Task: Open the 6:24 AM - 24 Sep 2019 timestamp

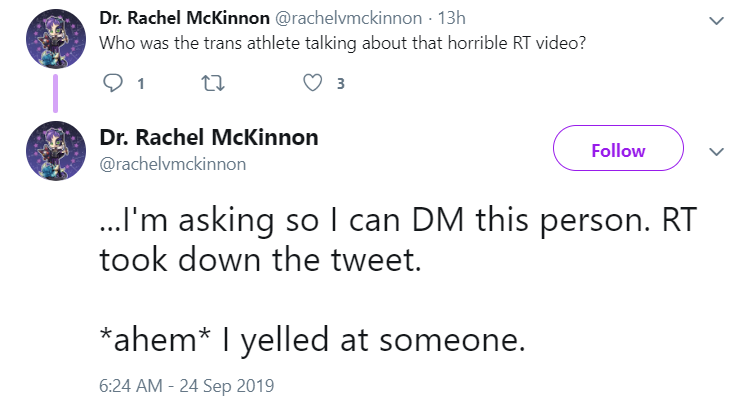Action: coord(186,386)
